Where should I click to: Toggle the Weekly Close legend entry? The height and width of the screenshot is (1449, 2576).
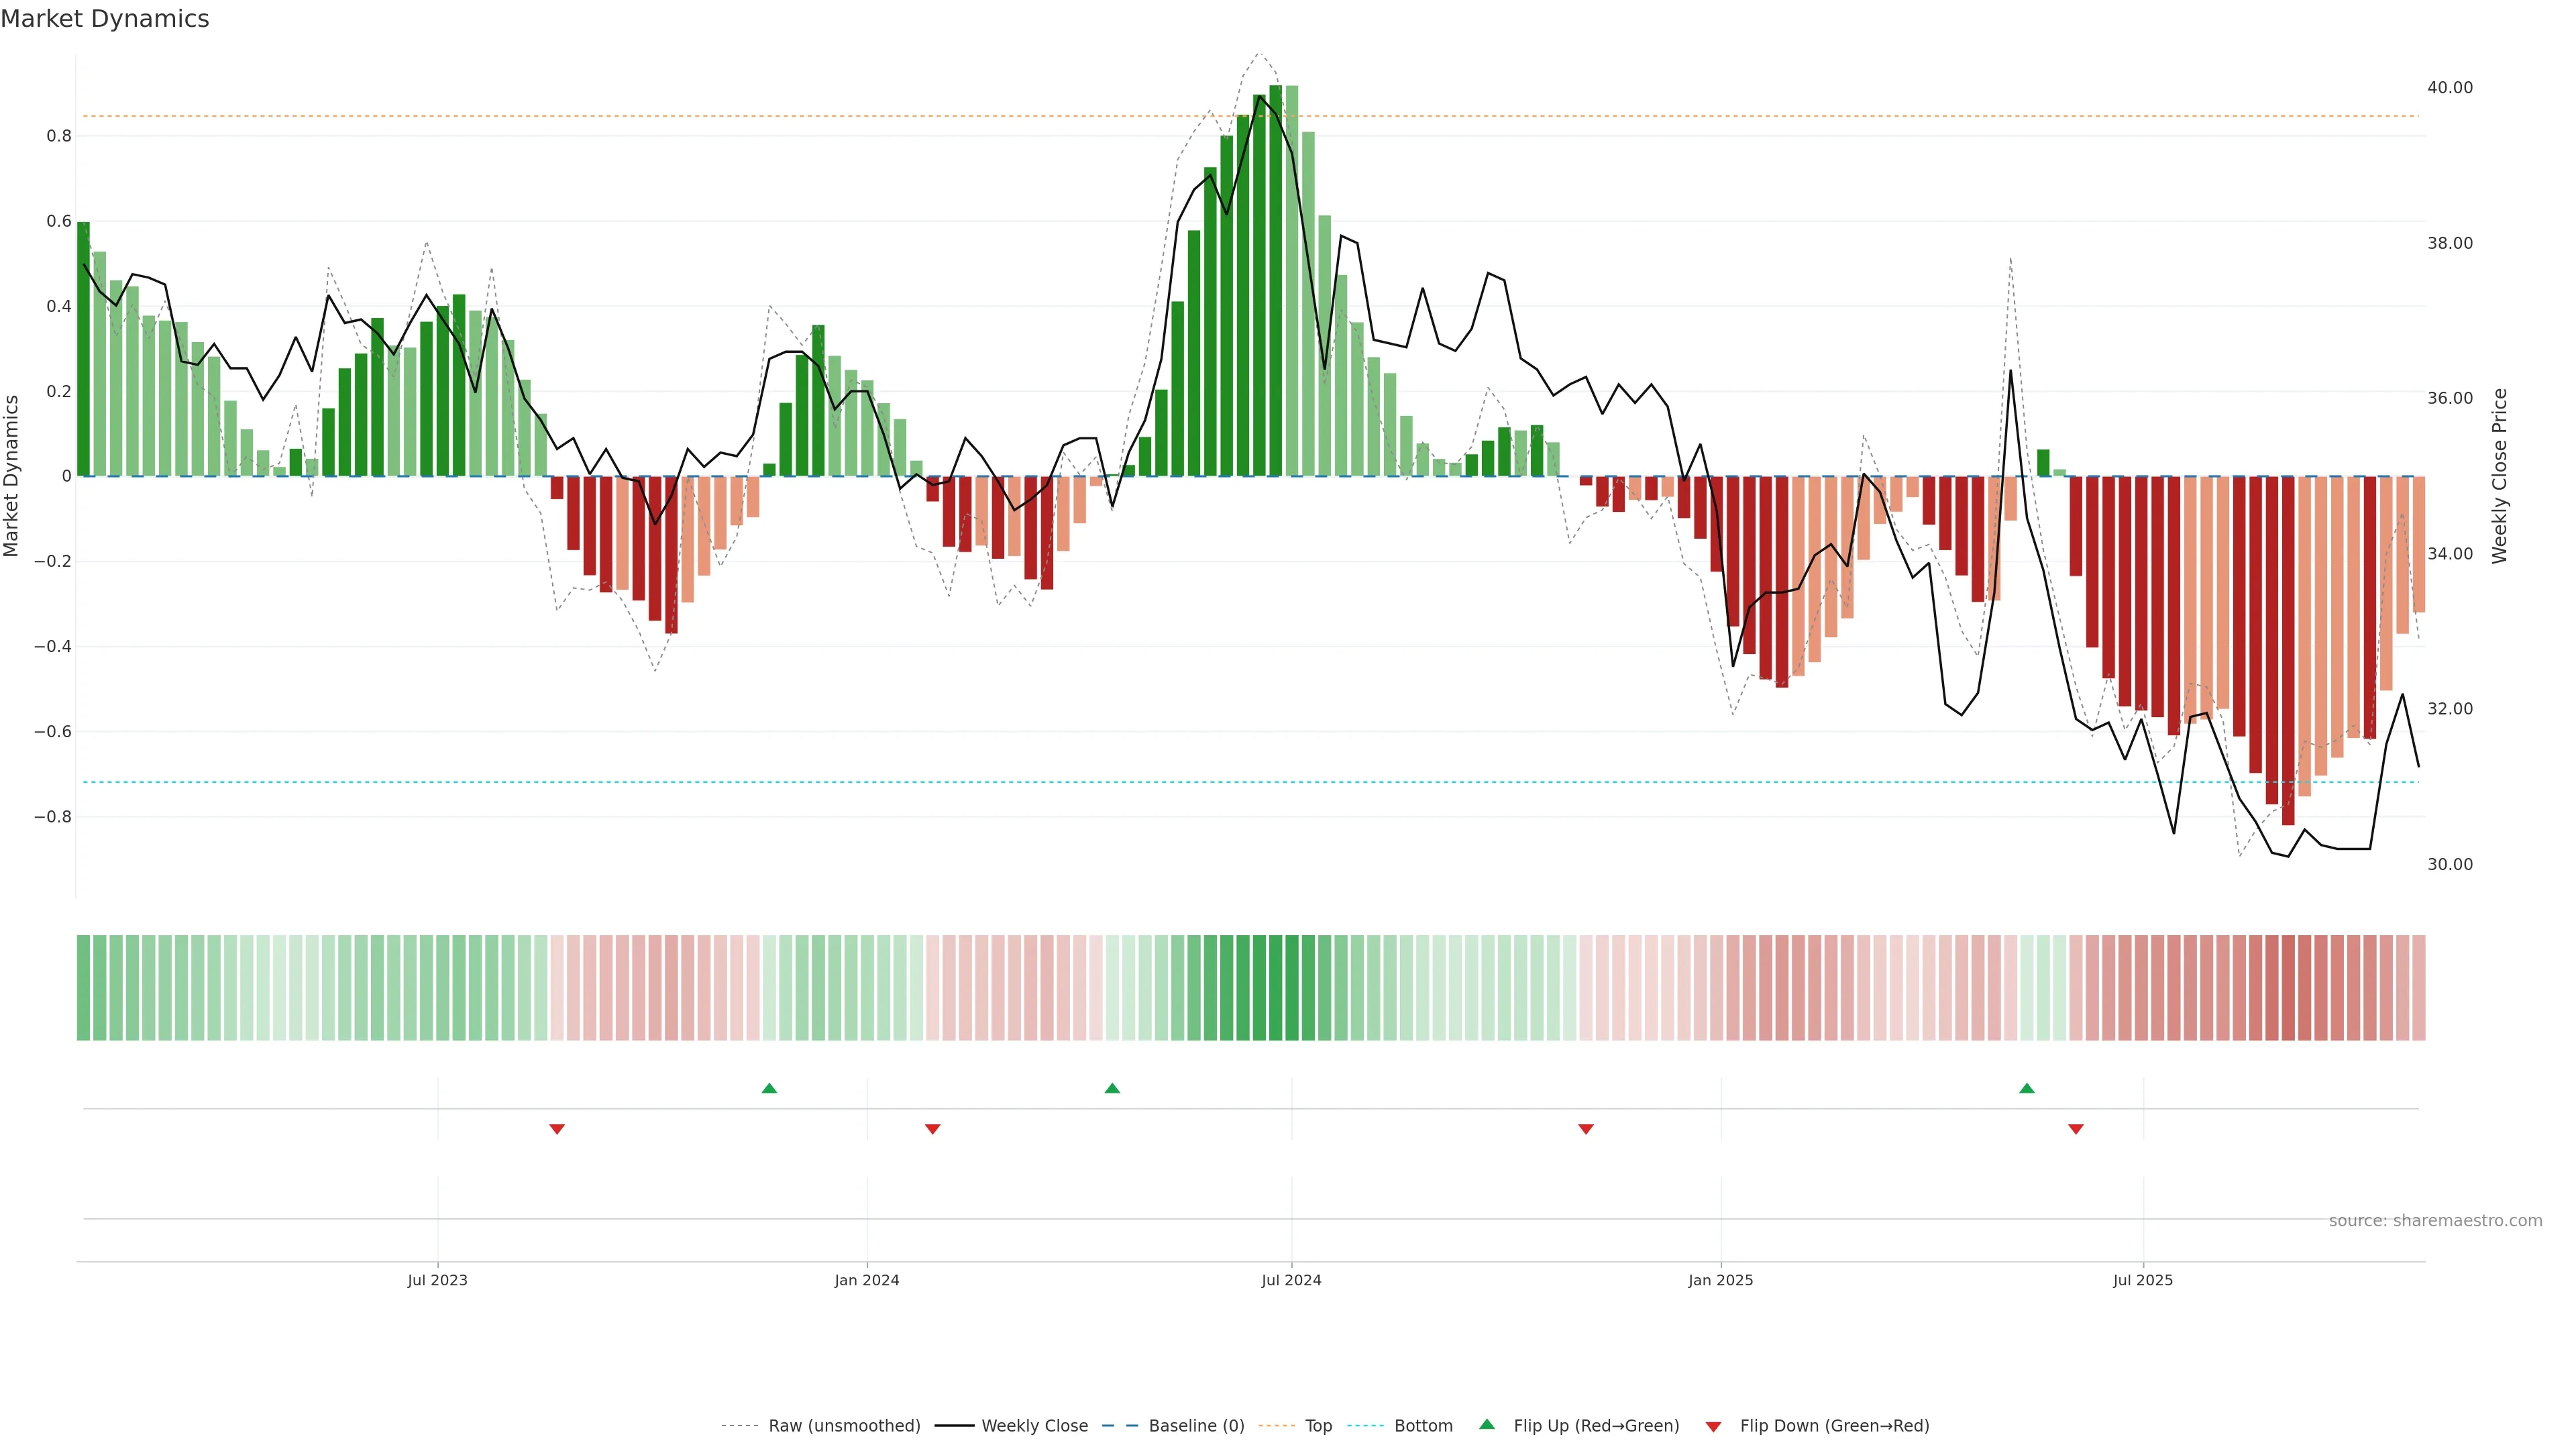point(1034,1425)
